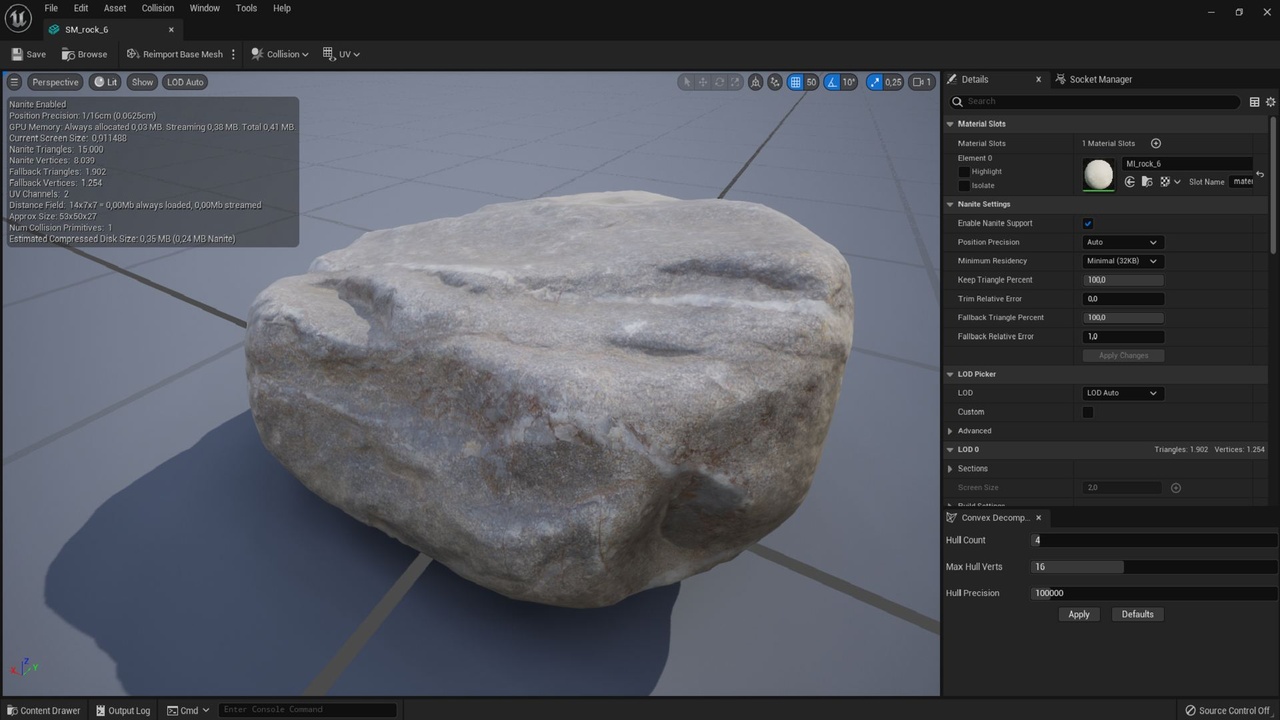Collapse the Material Slots section
1280x720 pixels.
(x=950, y=124)
